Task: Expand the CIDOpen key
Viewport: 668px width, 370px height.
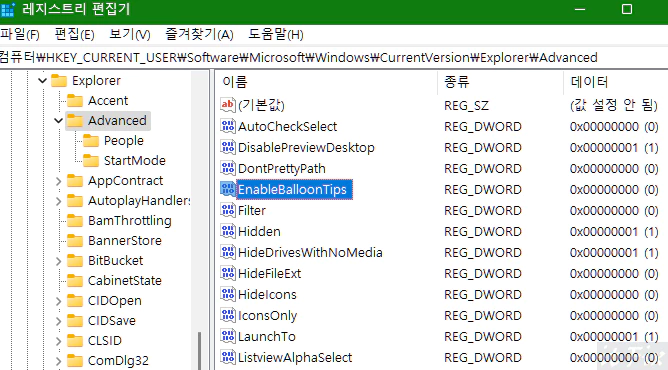Action: [58, 301]
